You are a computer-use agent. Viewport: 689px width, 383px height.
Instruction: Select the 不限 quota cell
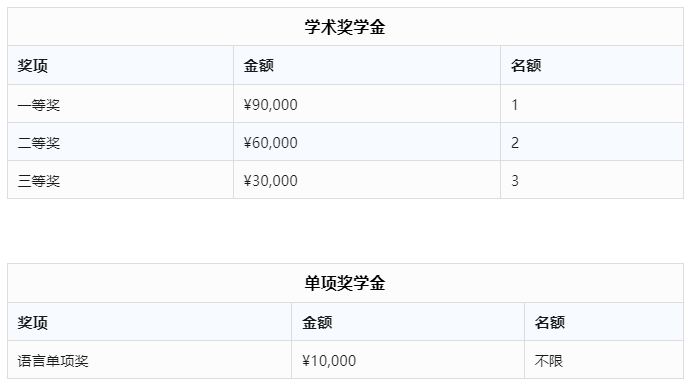coord(604,360)
